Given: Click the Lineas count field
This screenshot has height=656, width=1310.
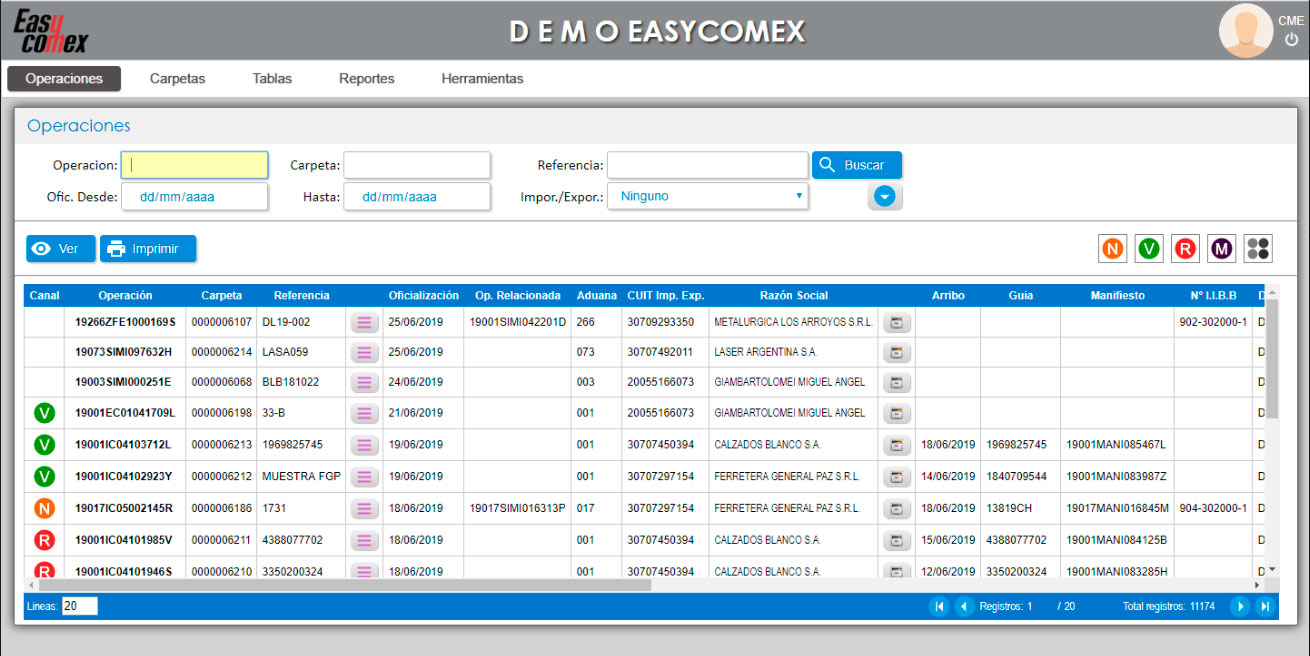Looking at the screenshot, I should pyautogui.click(x=79, y=606).
